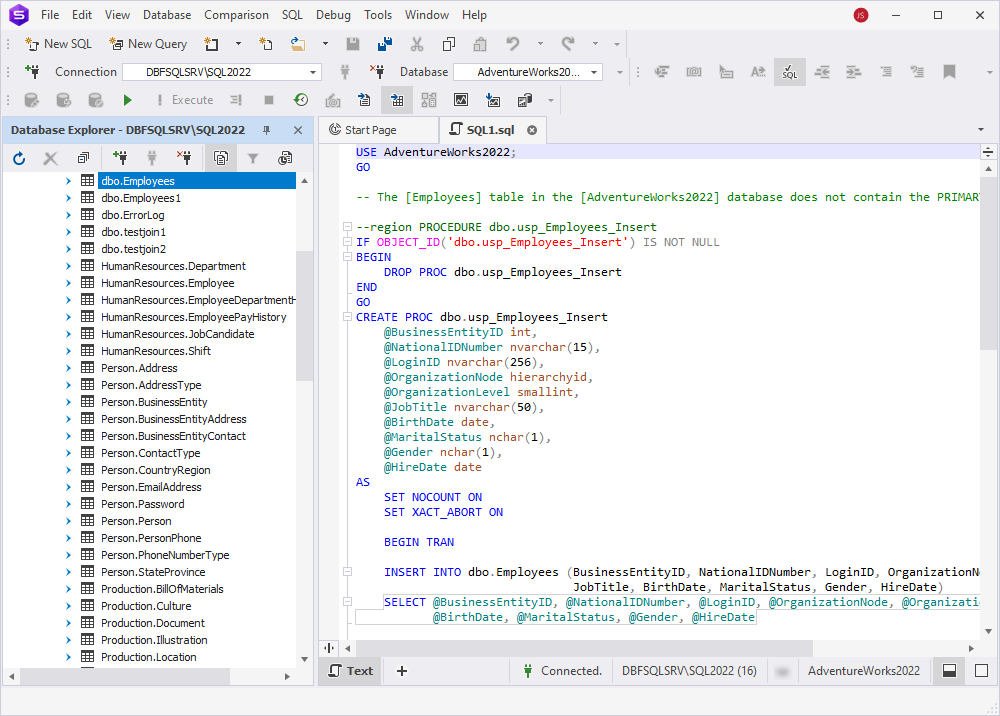The width and height of the screenshot is (1000, 716).
Task: Click the New SQL toolbar button
Action: (x=58, y=44)
